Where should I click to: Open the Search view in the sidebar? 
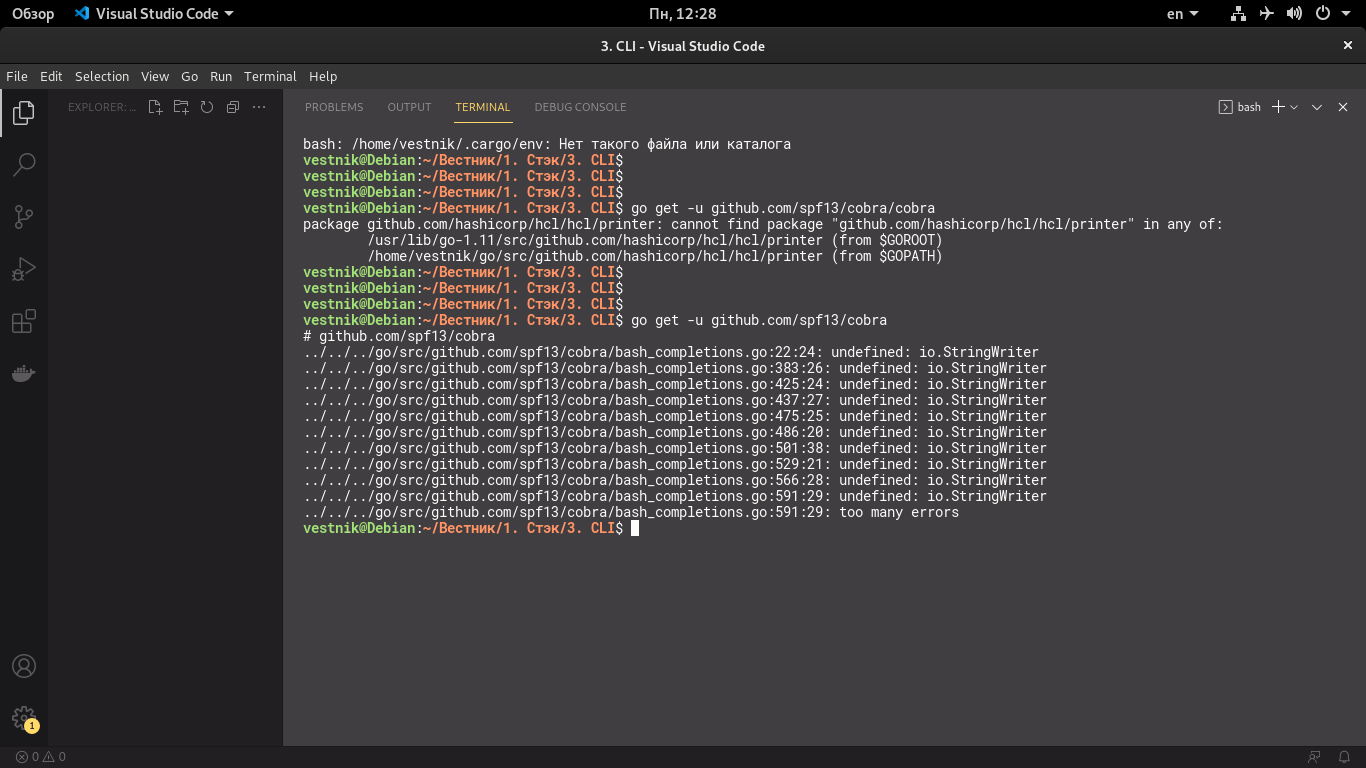click(23, 165)
